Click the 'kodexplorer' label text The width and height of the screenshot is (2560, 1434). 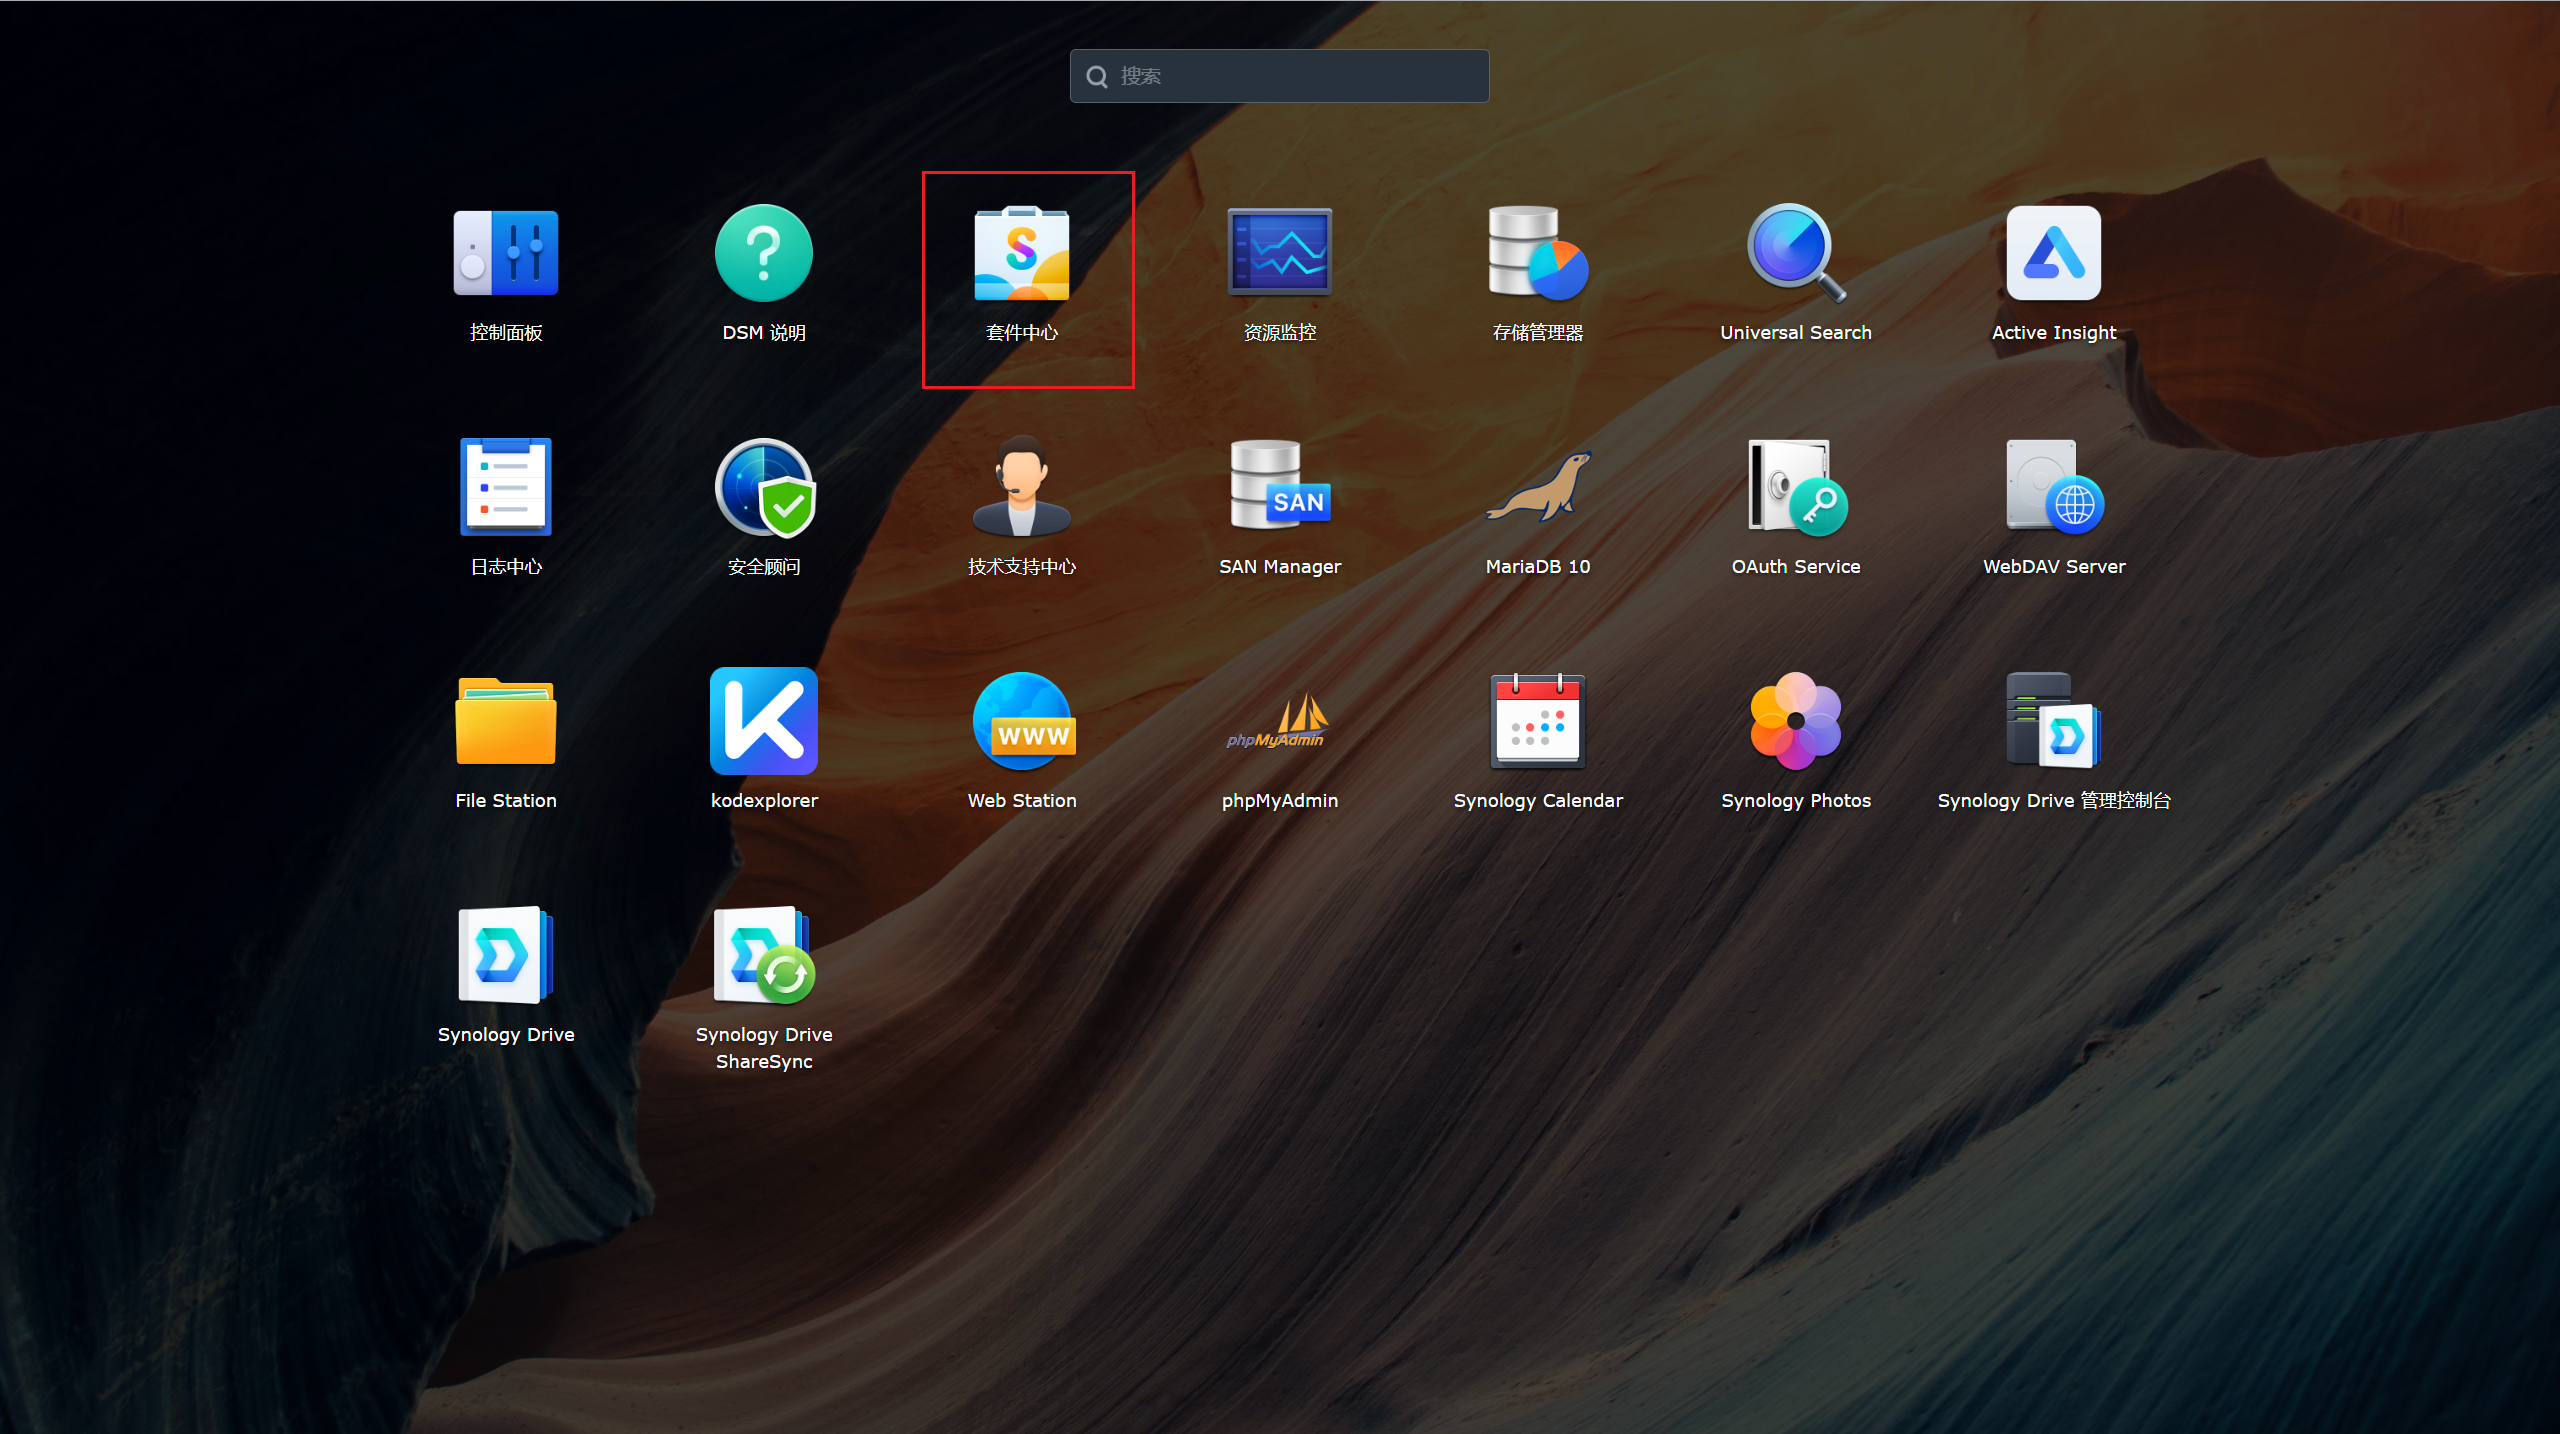(764, 801)
